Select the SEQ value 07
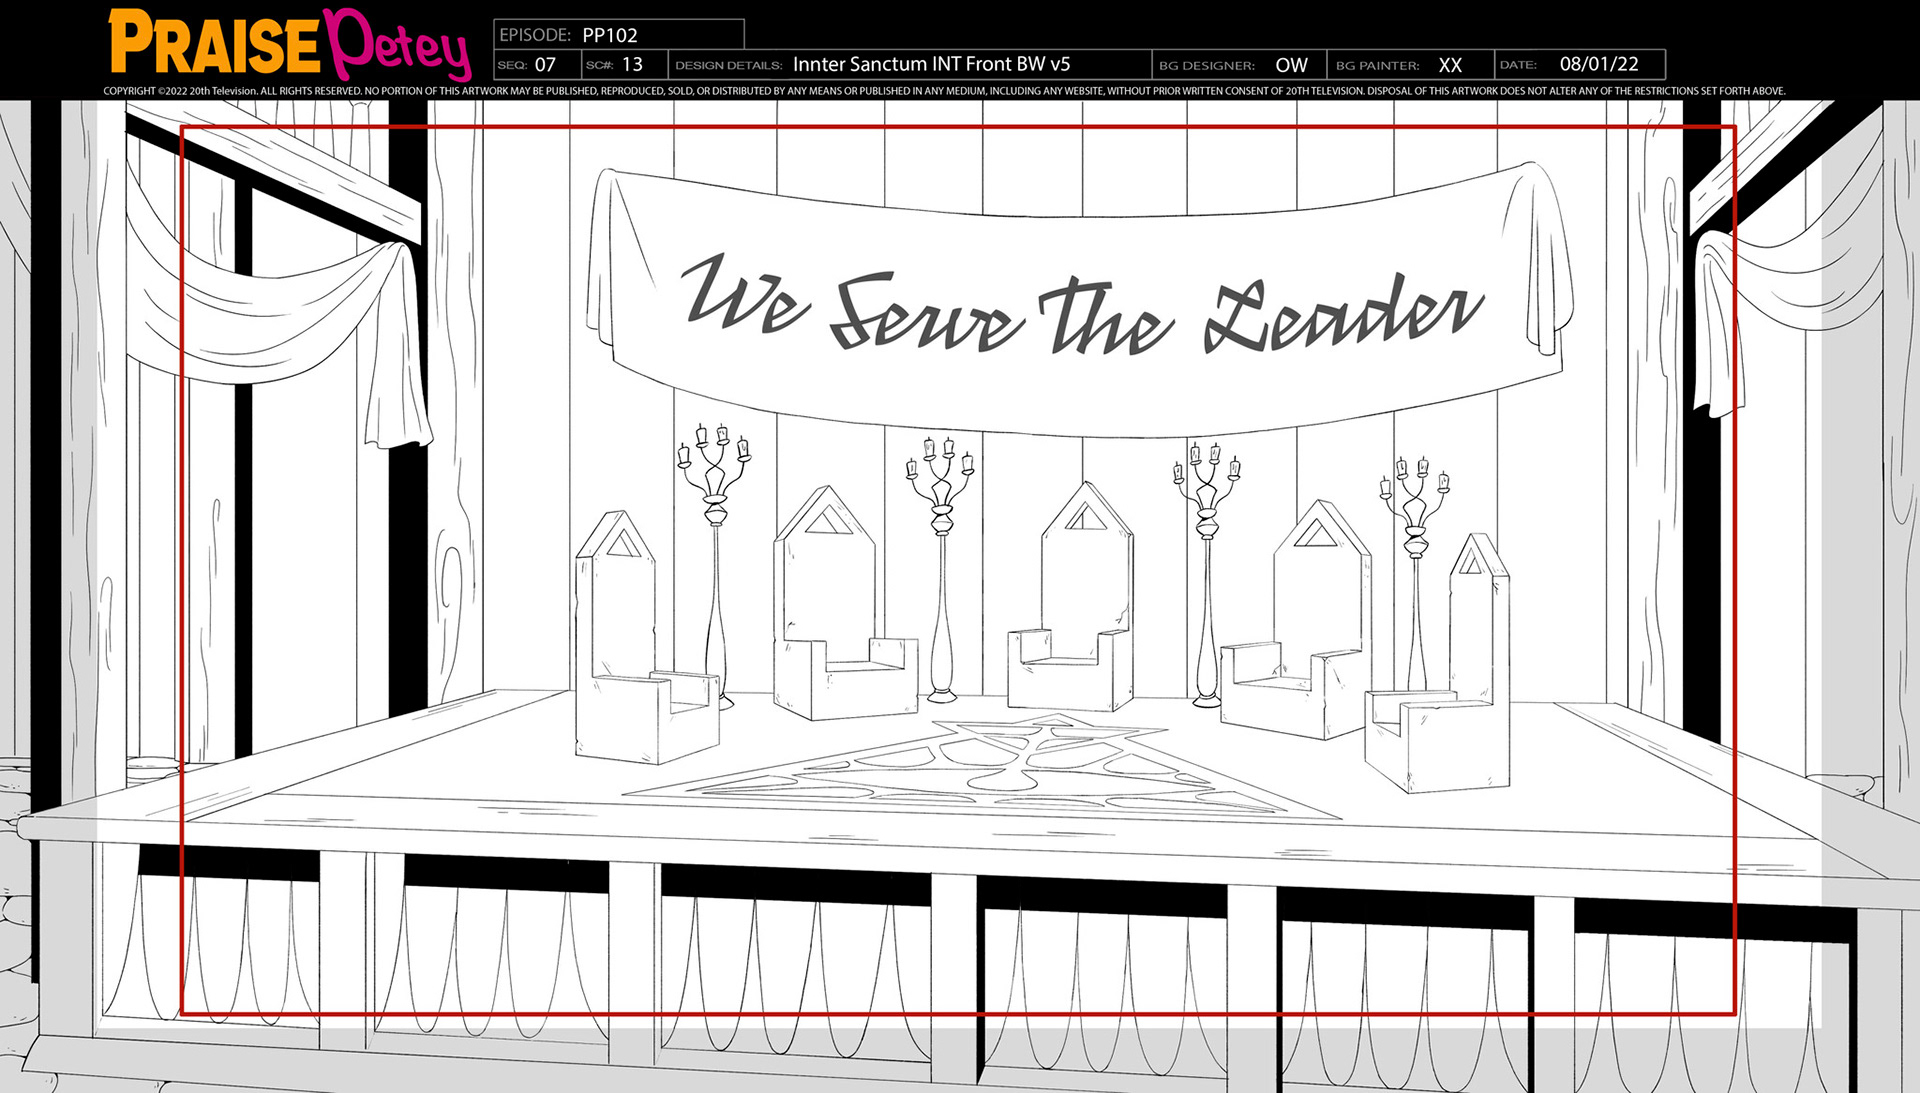This screenshot has height=1093, width=1920. (x=544, y=65)
